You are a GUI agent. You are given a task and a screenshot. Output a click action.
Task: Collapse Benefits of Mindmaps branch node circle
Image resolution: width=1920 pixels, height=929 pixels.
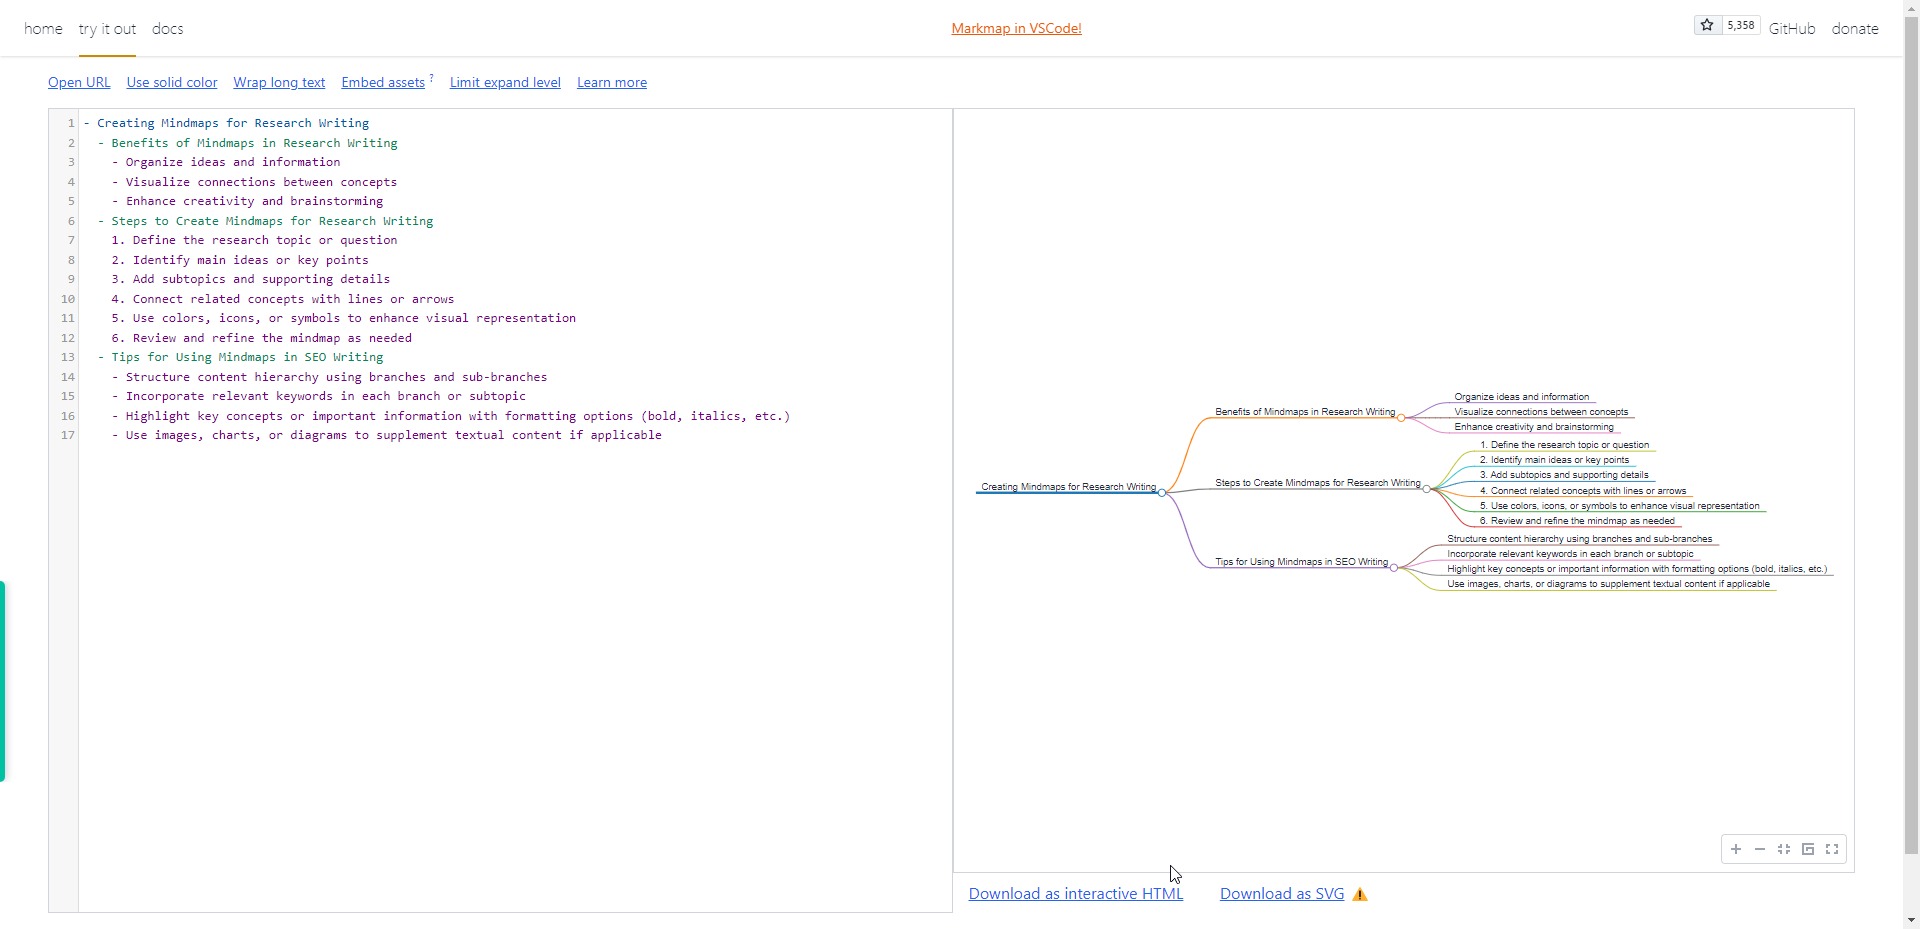[x=1401, y=418]
